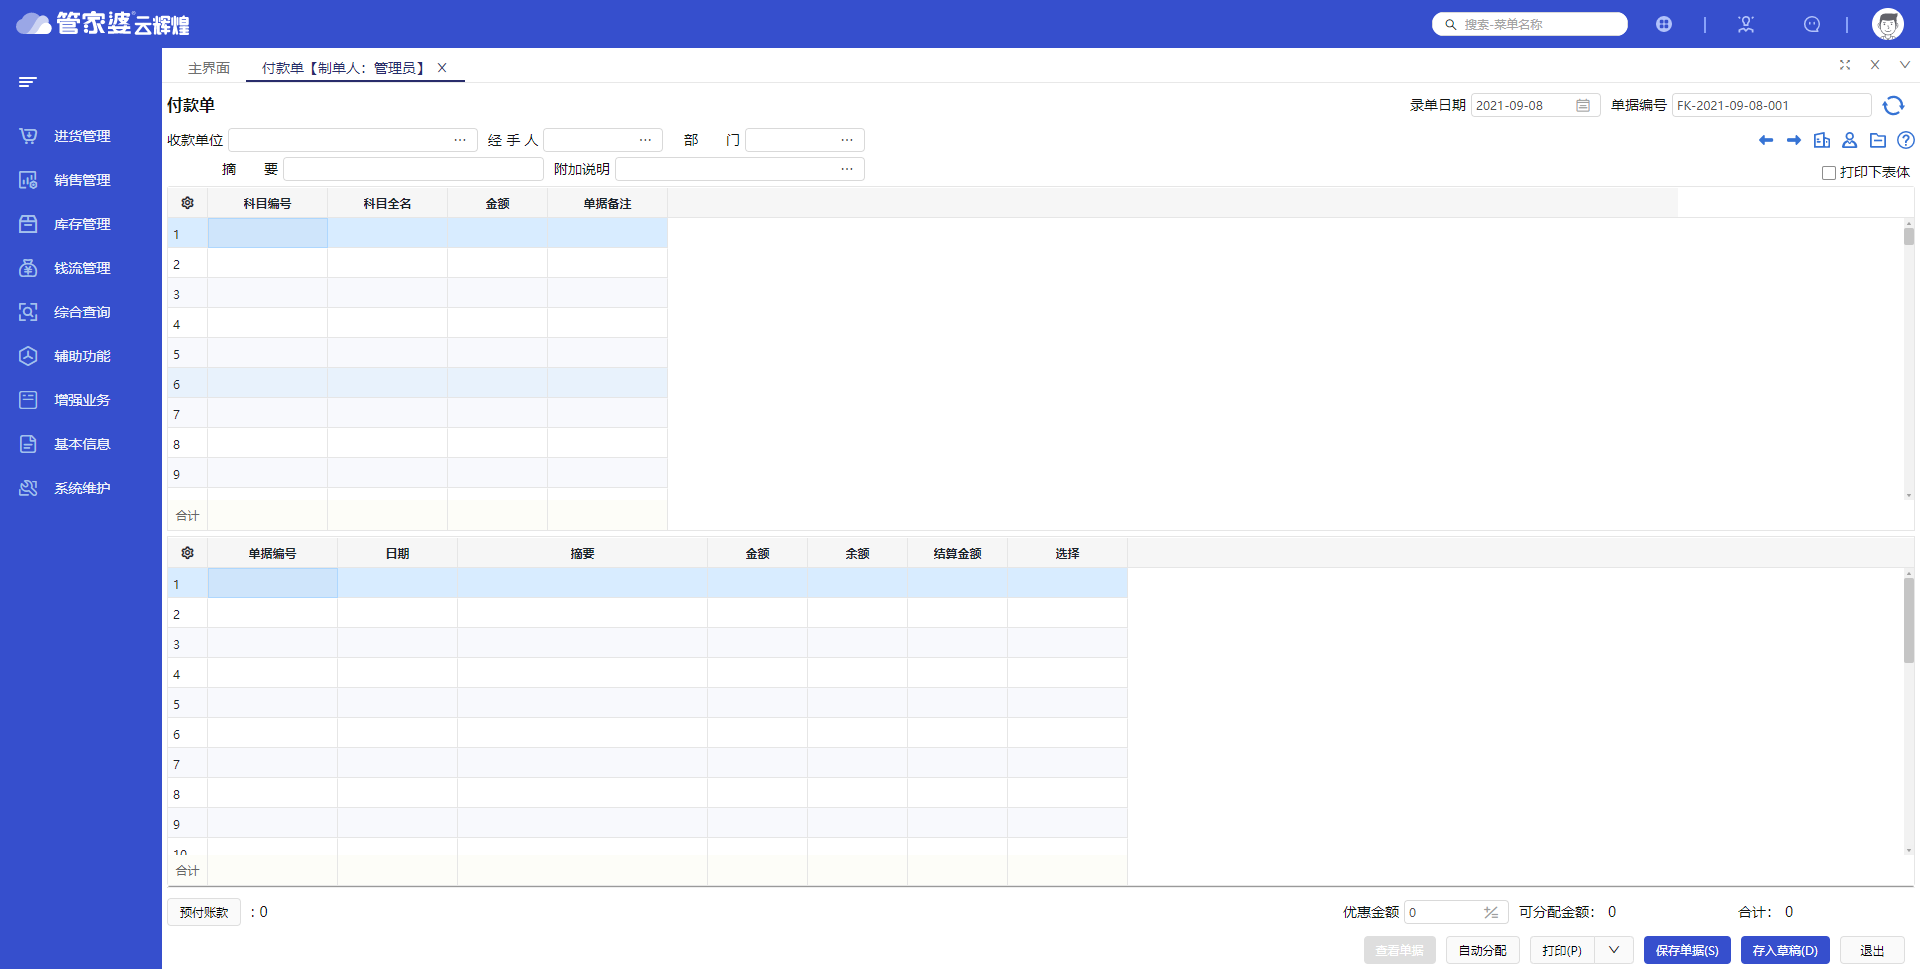Open the chat message icon in header
The height and width of the screenshot is (969, 1920).
(x=1812, y=24)
